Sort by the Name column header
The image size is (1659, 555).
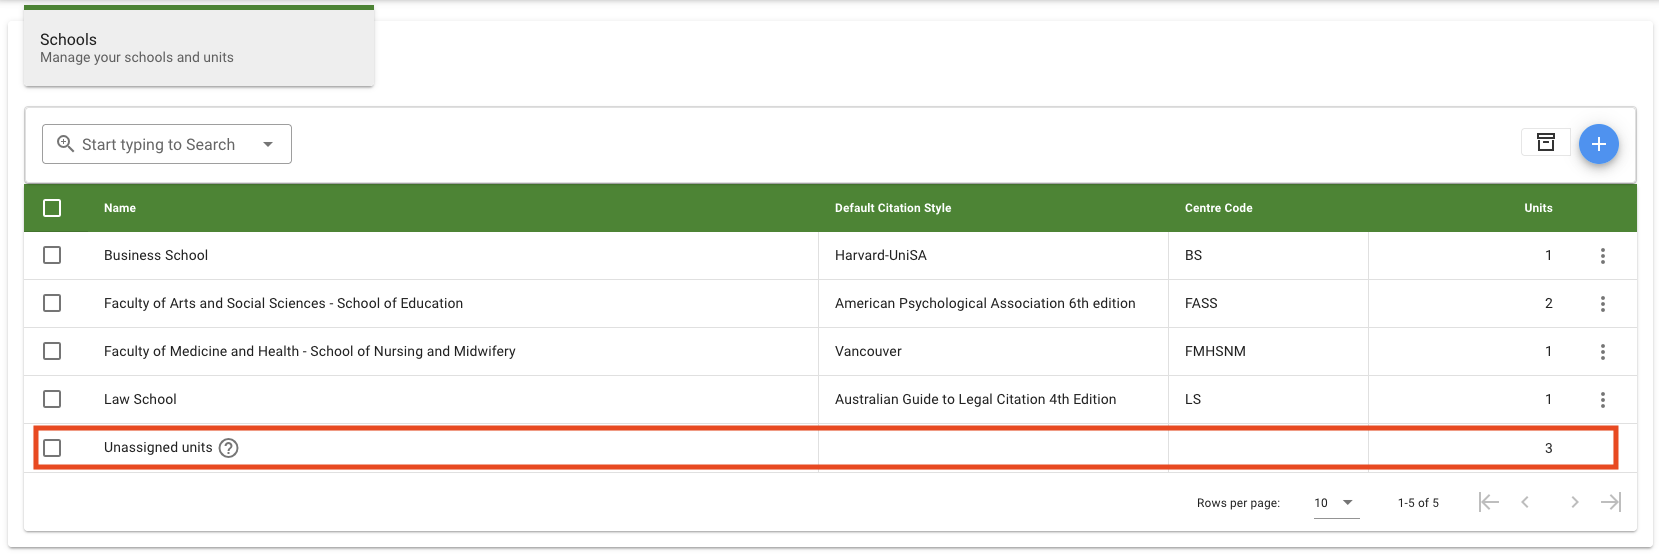(120, 208)
